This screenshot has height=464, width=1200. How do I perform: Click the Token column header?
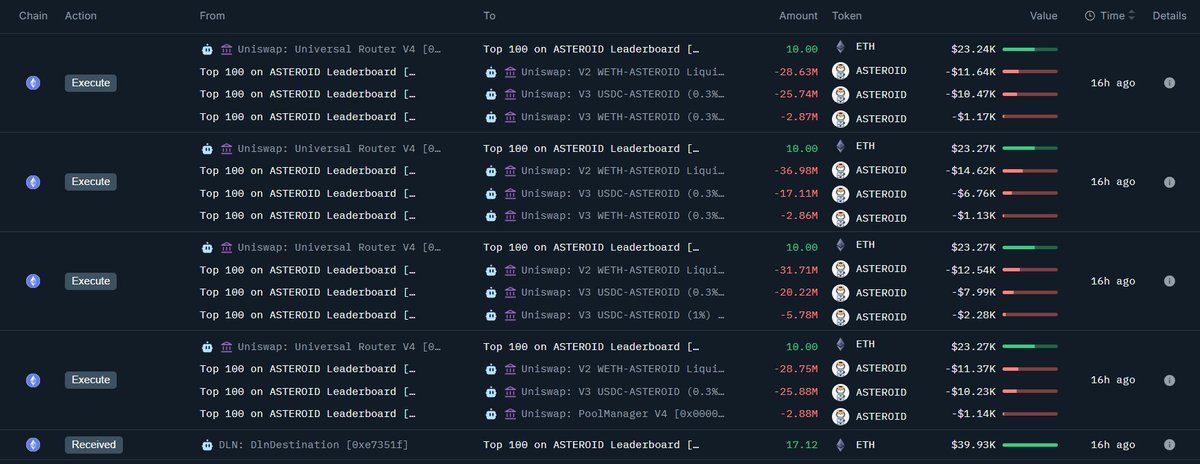[x=846, y=16]
